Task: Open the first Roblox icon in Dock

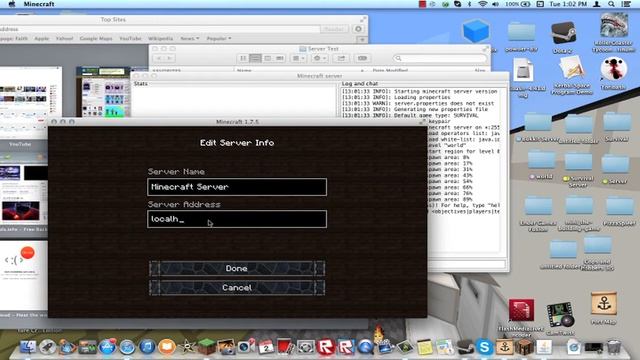Action: tap(326, 347)
